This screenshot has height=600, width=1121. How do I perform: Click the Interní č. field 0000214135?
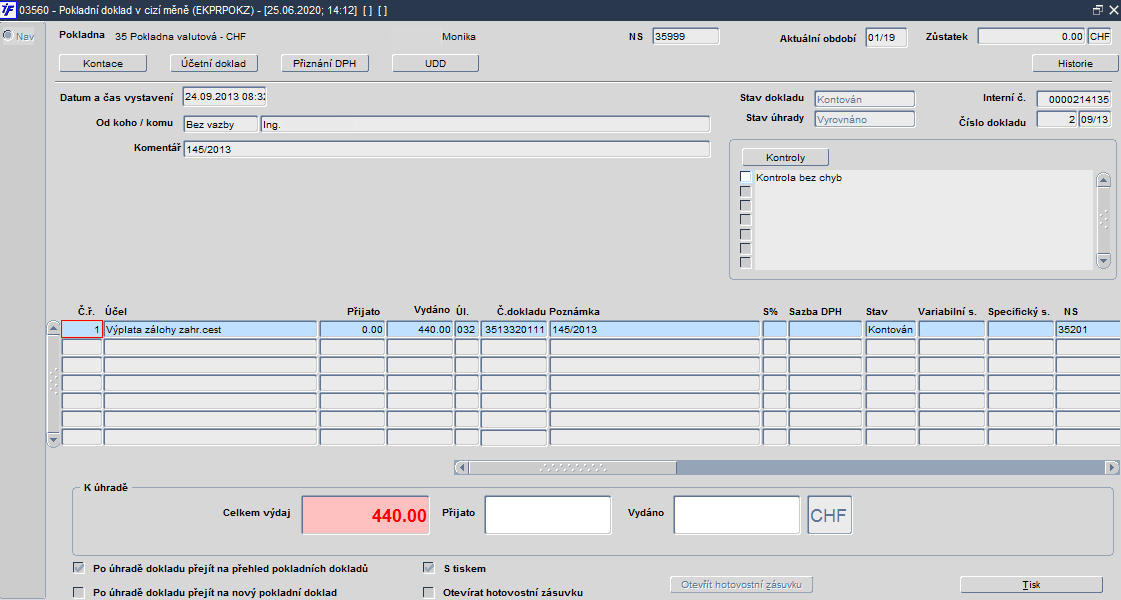[x=1074, y=99]
